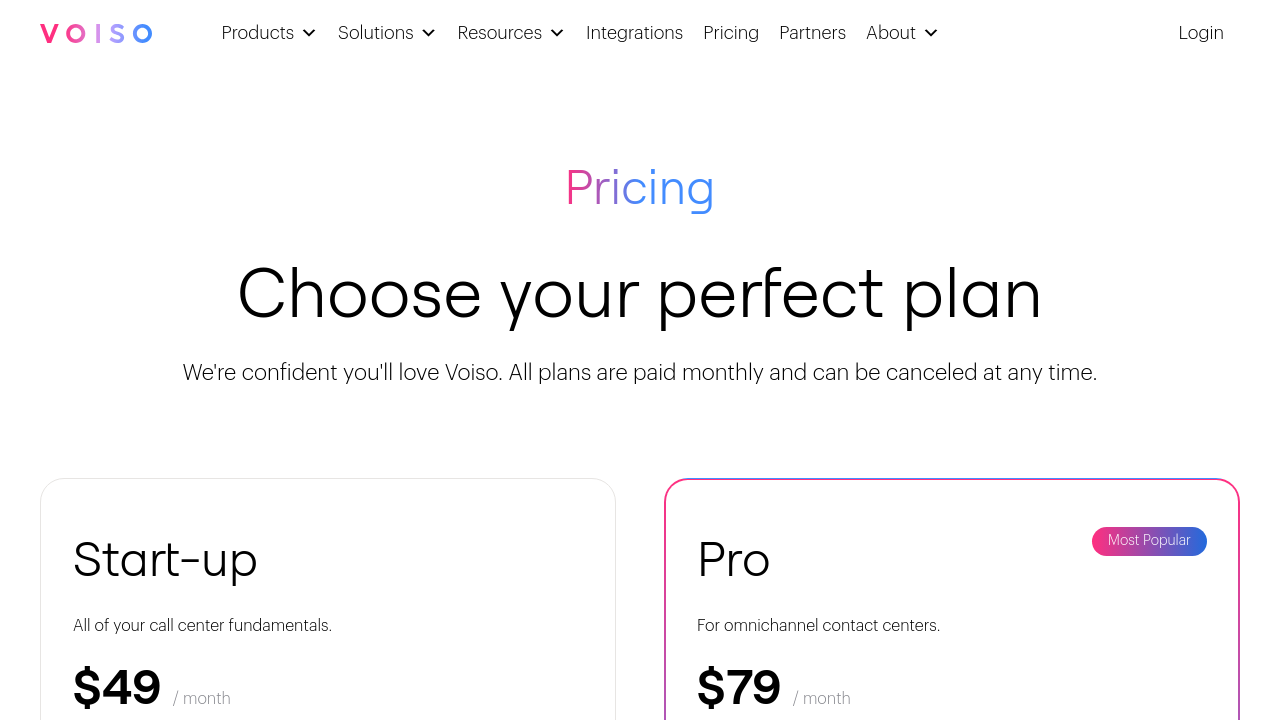Click the Most Popular badge
The width and height of the screenshot is (1280, 720).
tap(1149, 541)
